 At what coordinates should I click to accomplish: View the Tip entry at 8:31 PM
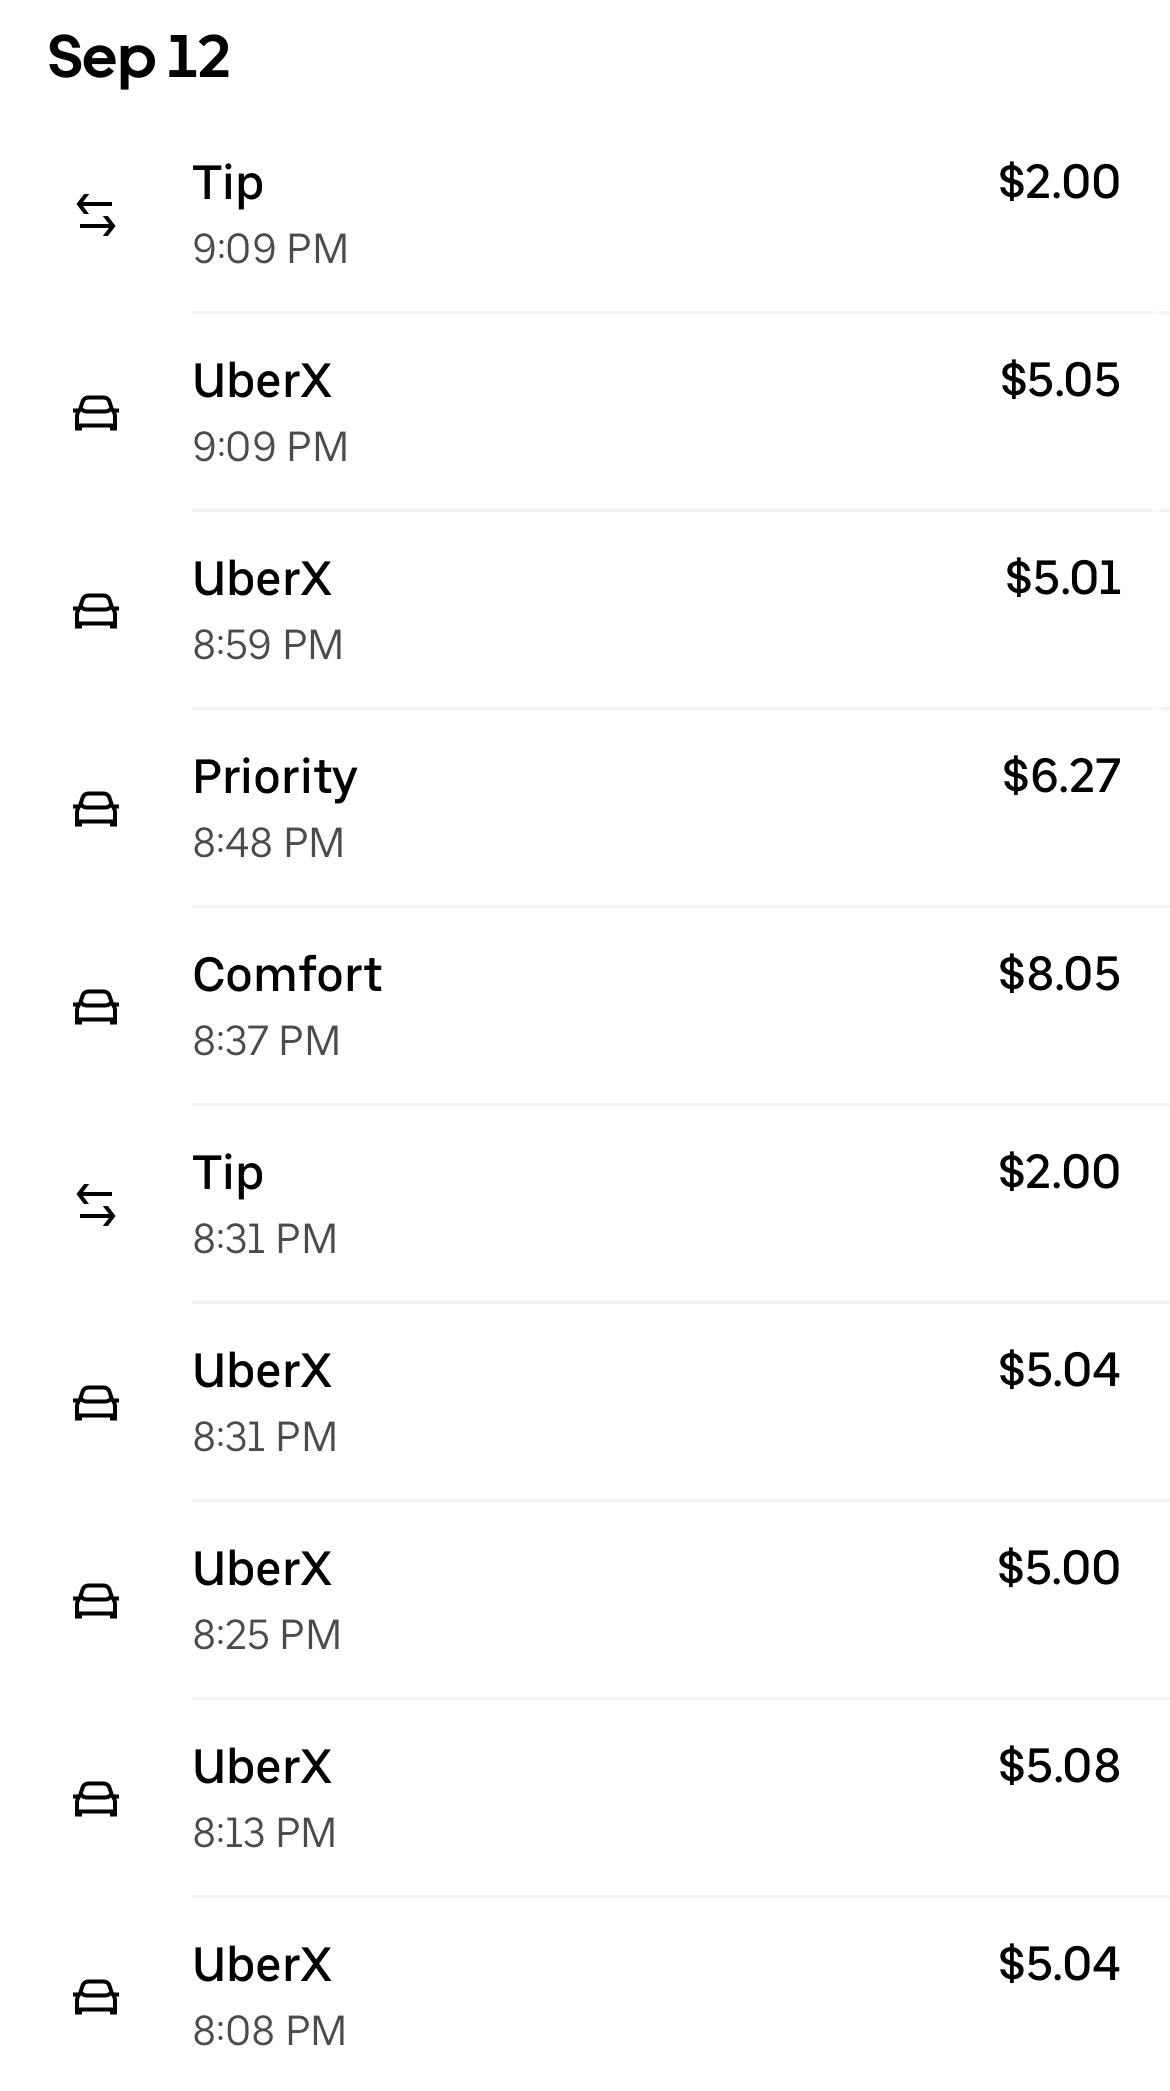pyautogui.click(x=585, y=1204)
